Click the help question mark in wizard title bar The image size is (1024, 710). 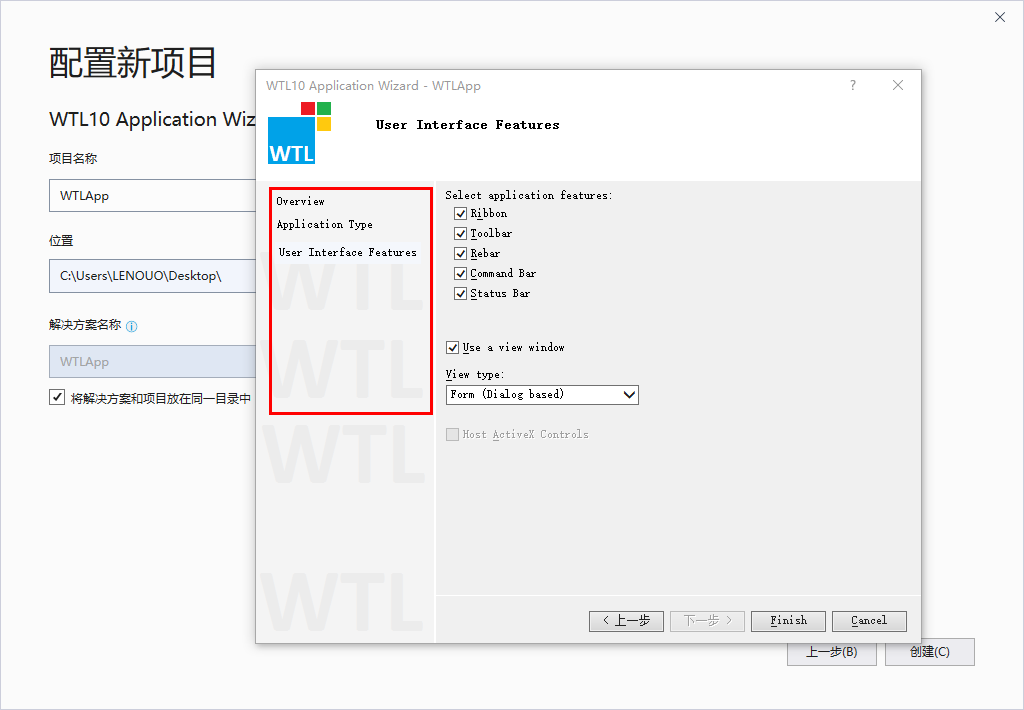pyautogui.click(x=853, y=85)
